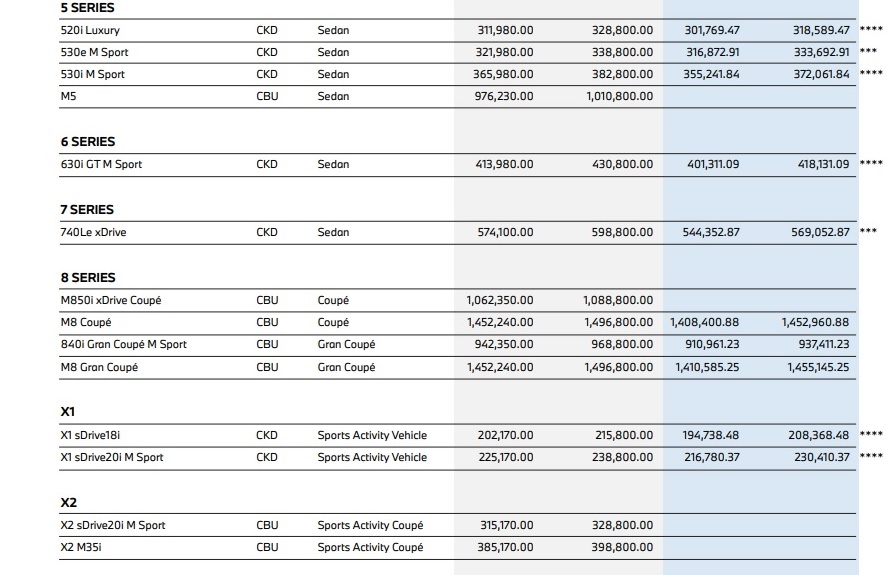Screen dimensions: 892x575
Task: Select the X1 sDrive18i model name
Action: 100,435
